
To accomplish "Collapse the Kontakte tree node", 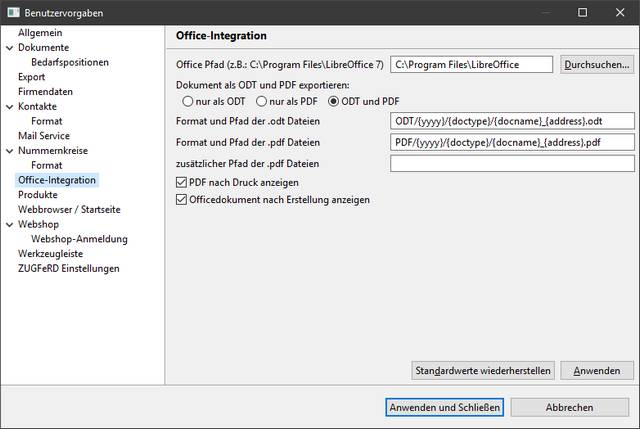I will pyautogui.click(x=9, y=107).
